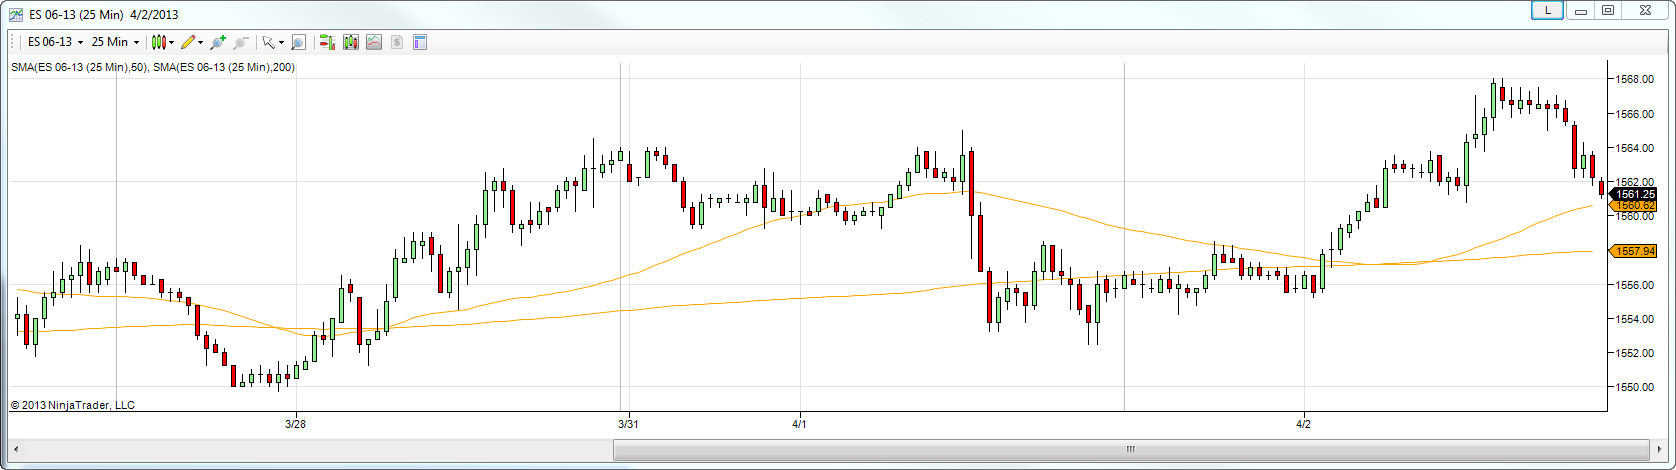Open the candlestick chart style selector

tap(162, 42)
